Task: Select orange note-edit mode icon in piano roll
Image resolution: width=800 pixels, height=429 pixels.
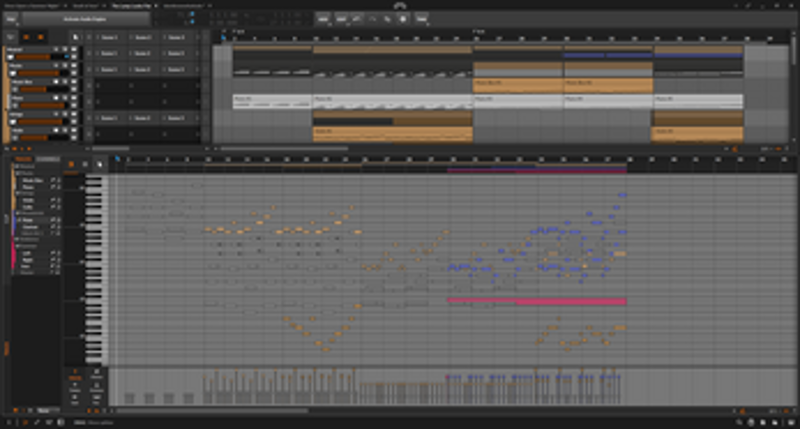Action: click(x=71, y=164)
